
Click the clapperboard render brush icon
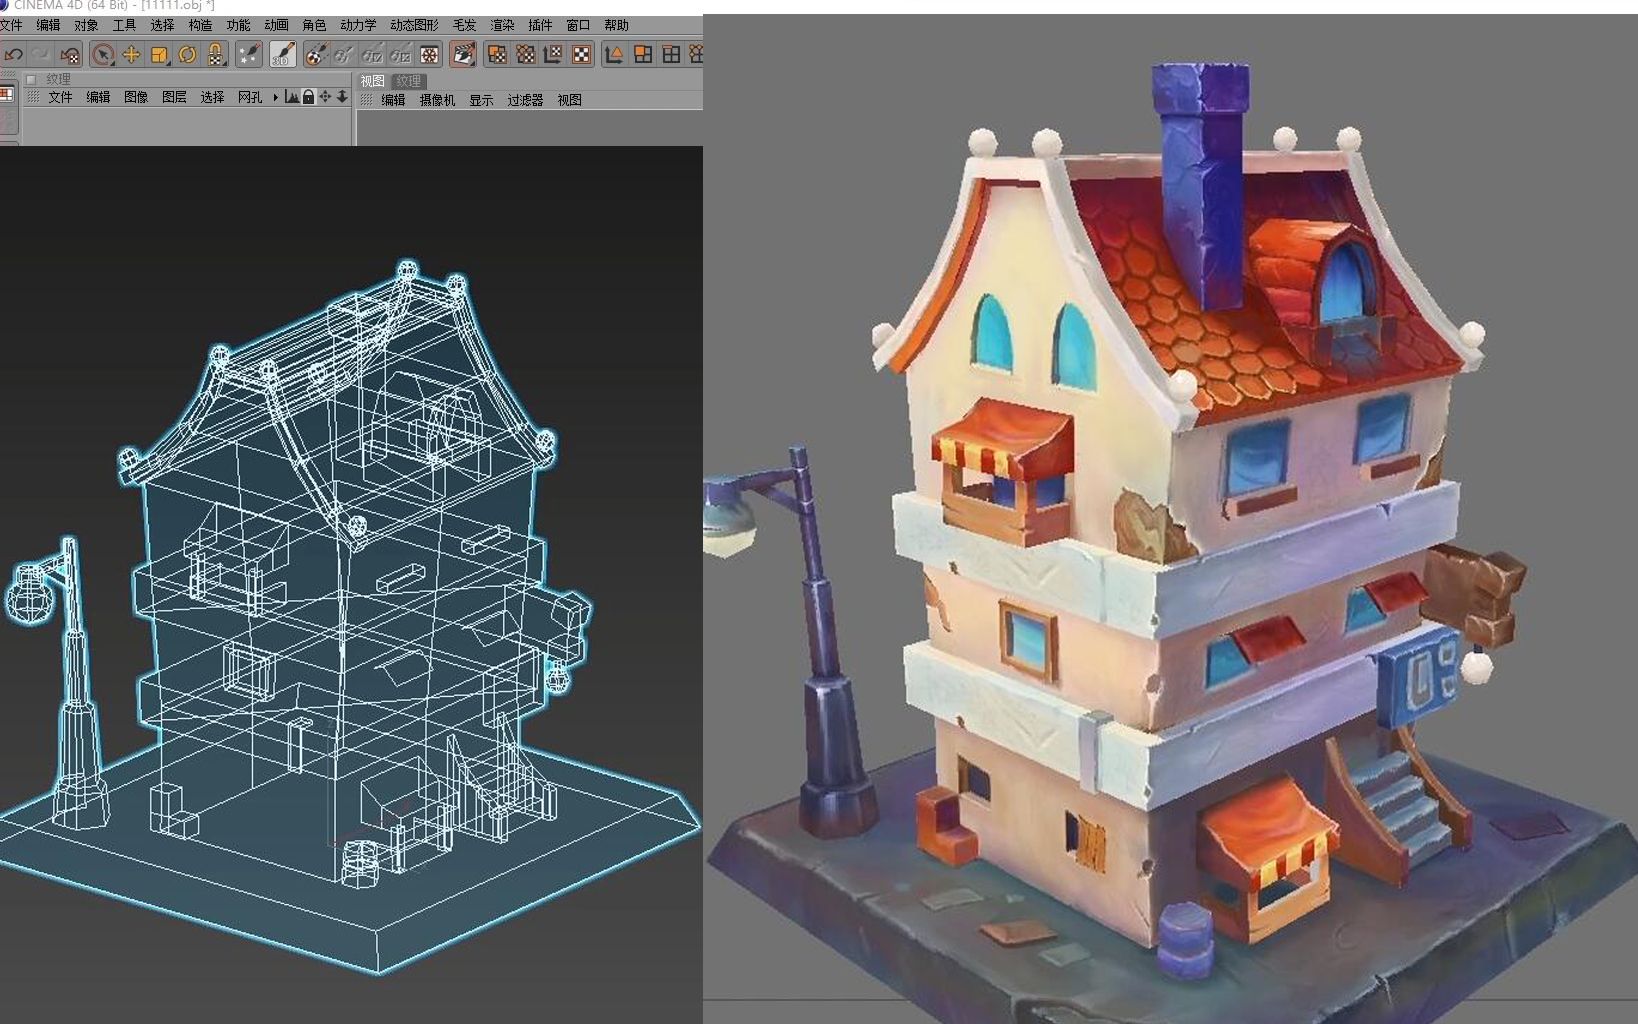[x=463, y=55]
